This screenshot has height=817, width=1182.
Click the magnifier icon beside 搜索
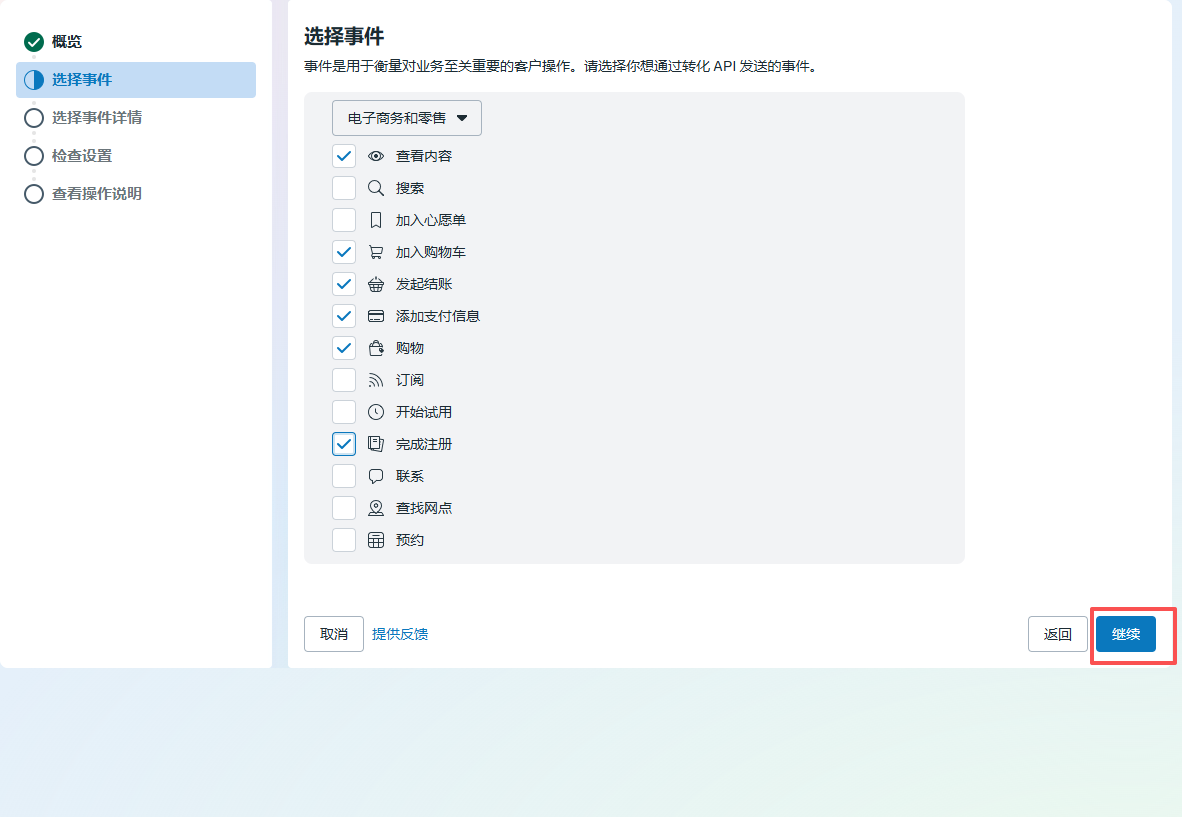[376, 188]
